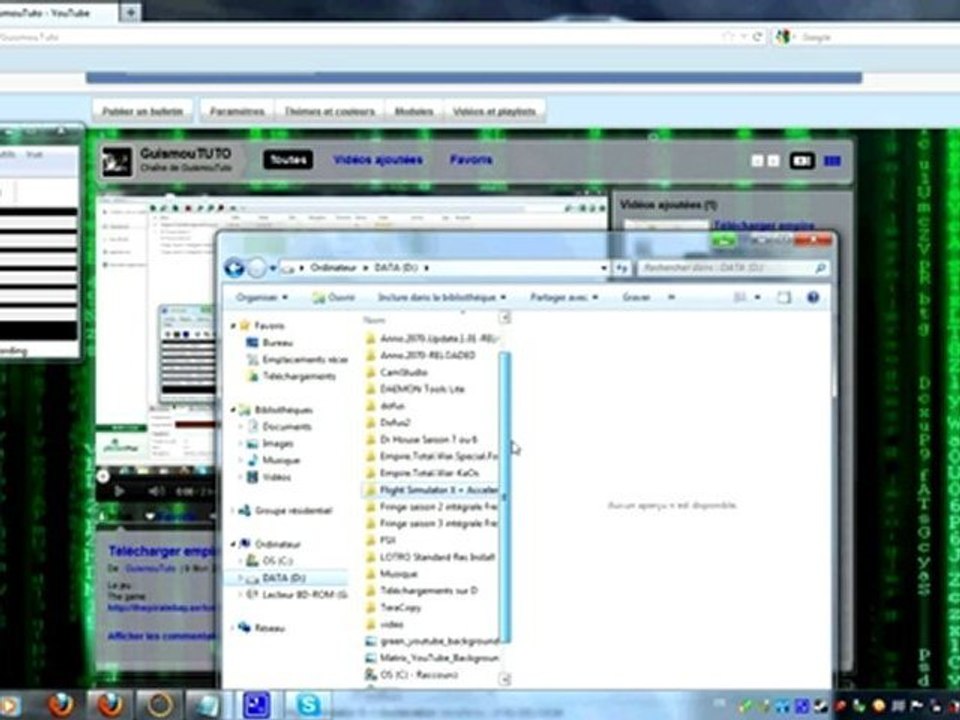Open view options dropdown arrow
This screenshot has width=960, height=720.
tap(757, 297)
